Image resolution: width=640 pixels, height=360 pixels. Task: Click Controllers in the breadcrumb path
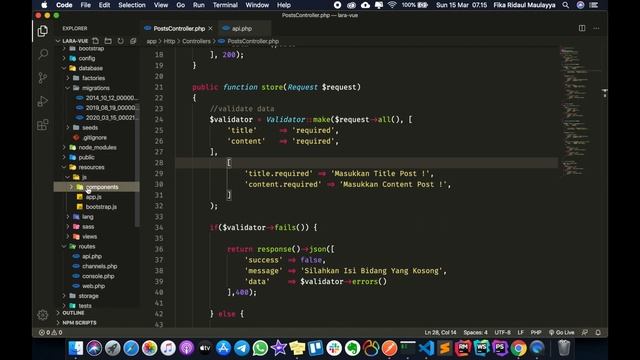point(196,41)
